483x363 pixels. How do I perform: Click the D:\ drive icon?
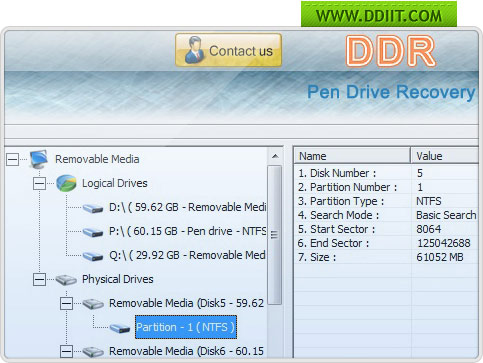[x=93, y=209]
